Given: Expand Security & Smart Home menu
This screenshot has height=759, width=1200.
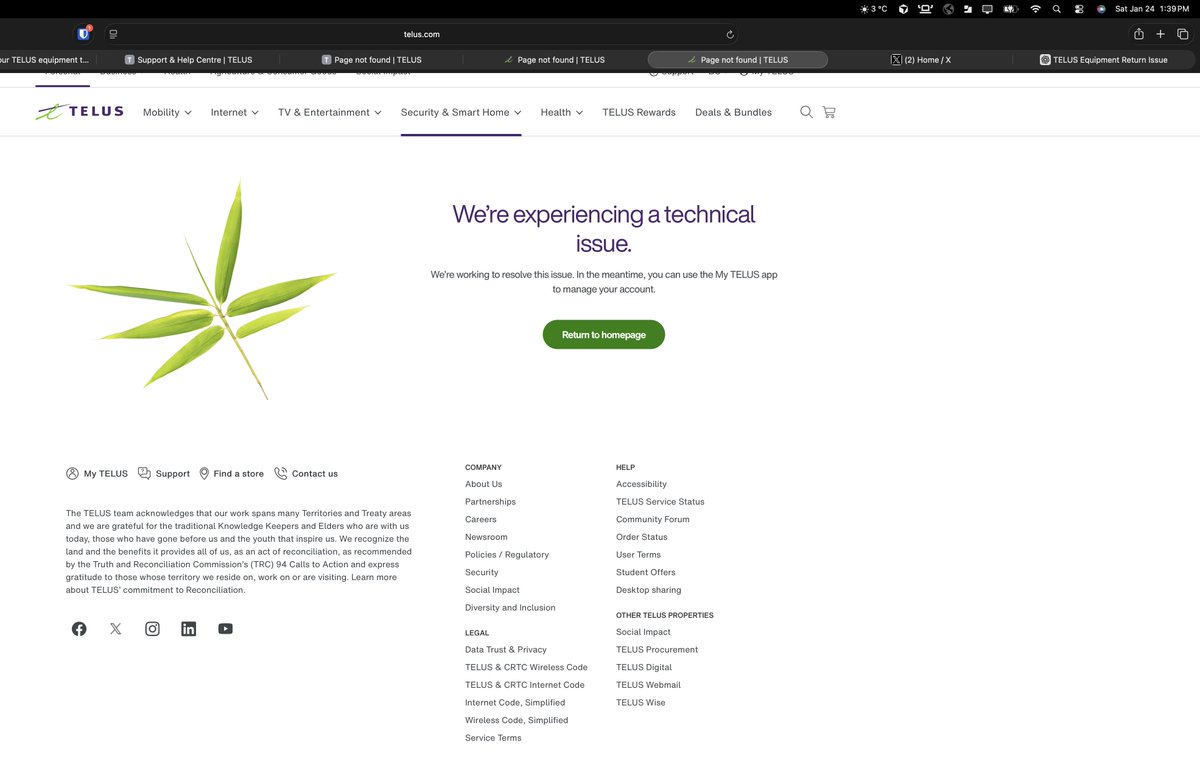Looking at the screenshot, I should 461,112.
